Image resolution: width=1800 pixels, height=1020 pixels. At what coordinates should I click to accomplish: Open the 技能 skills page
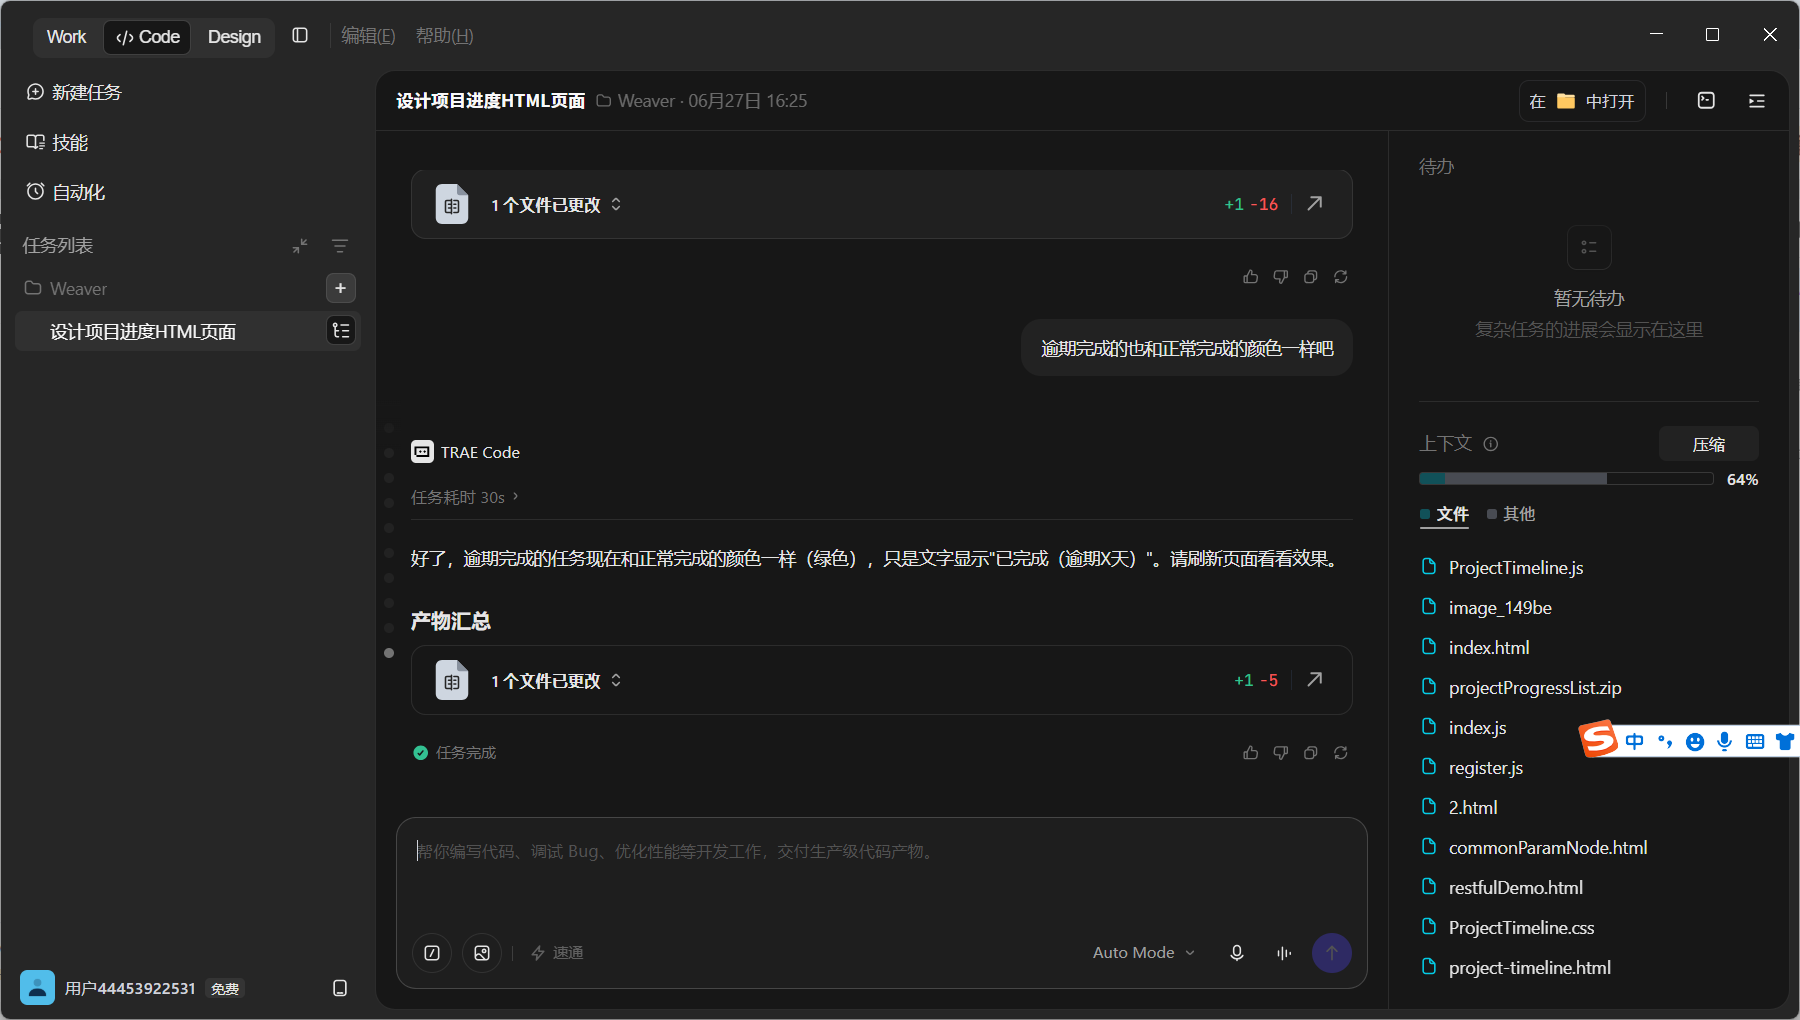[x=57, y=142]
